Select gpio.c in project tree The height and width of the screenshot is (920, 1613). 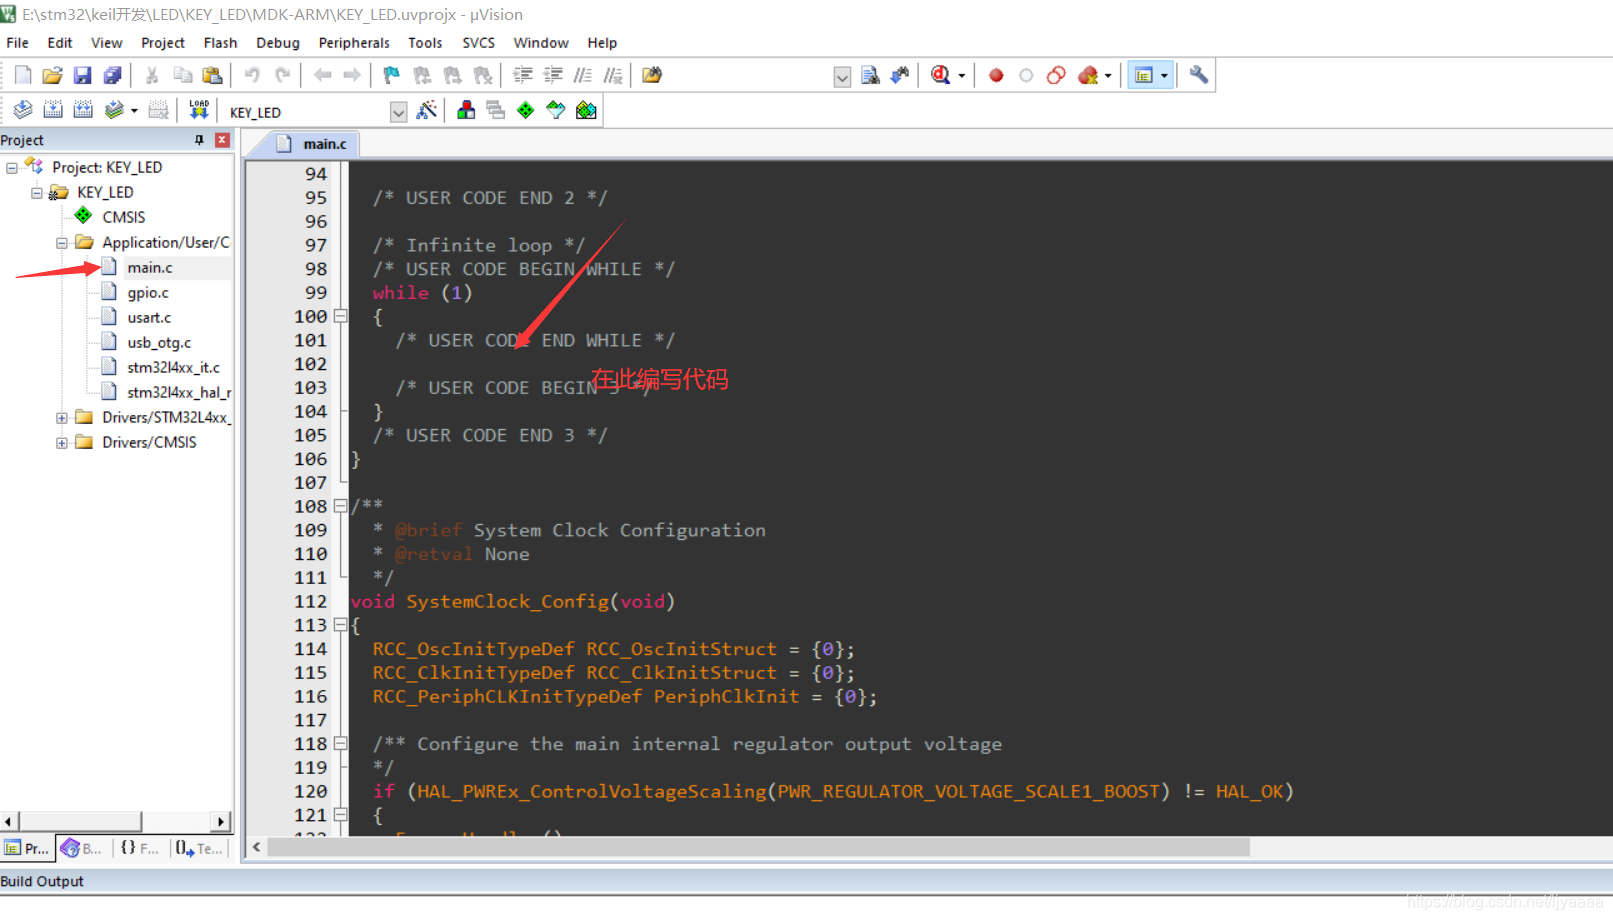pos(148,293)
